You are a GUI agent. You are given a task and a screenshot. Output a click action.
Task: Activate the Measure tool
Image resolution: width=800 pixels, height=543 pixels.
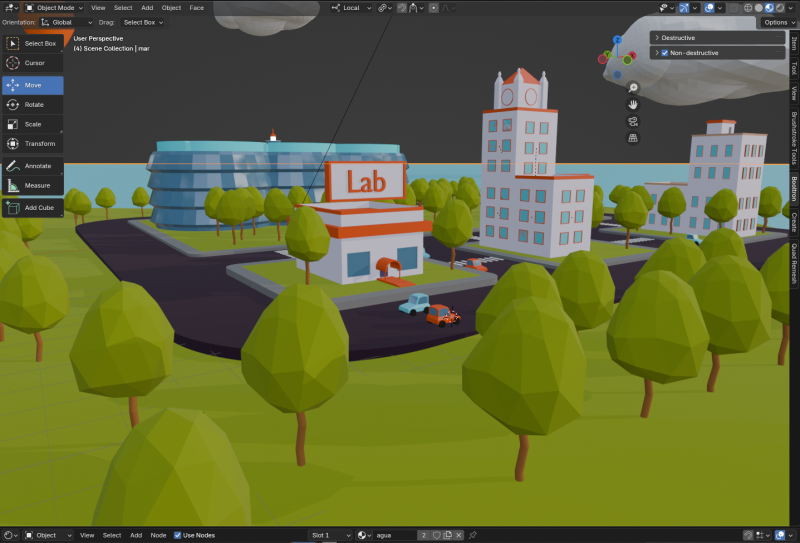coord(33,185)
